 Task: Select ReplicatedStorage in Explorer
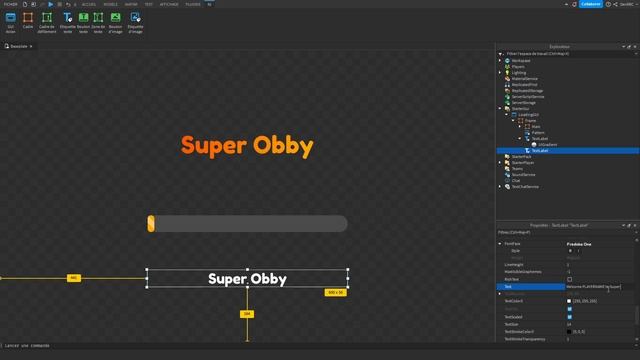point(527,91)
